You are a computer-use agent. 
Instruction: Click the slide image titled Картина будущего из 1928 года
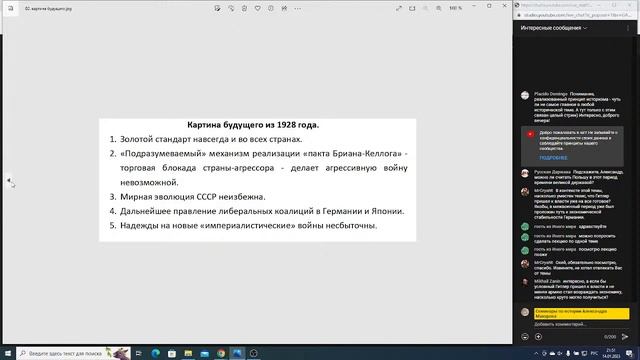[x=258, y=180]
